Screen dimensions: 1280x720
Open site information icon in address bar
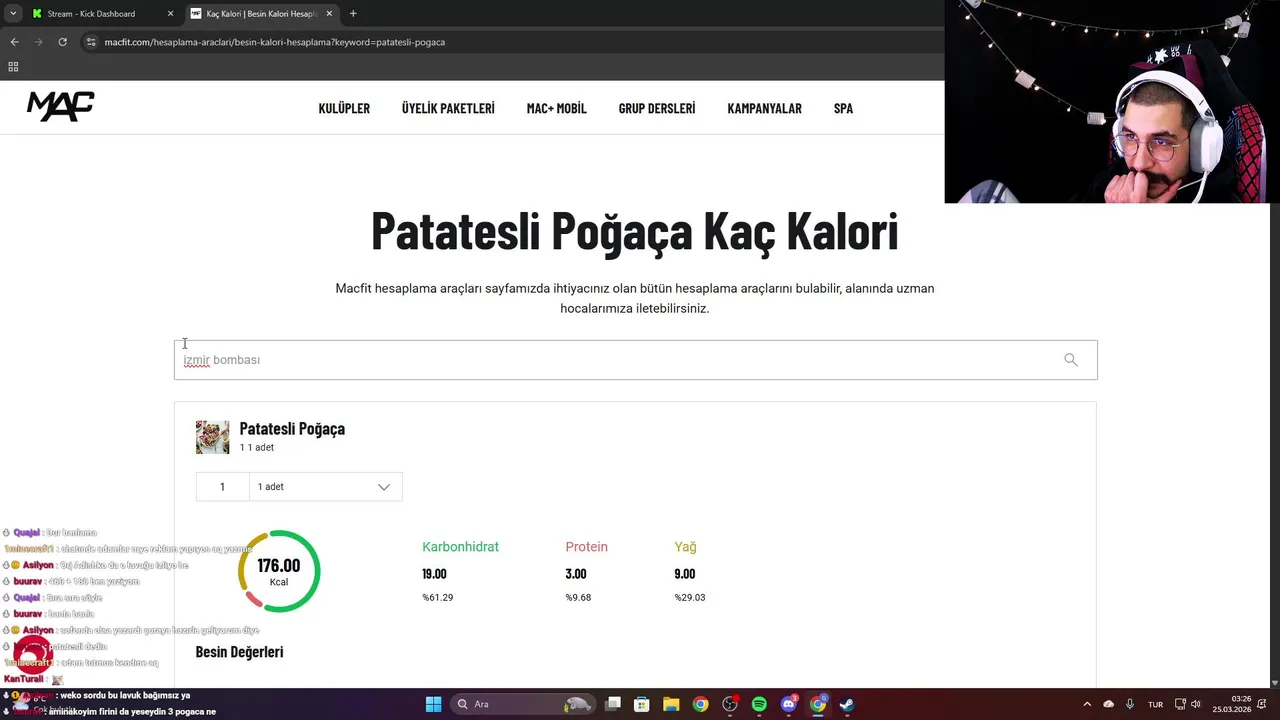pos(91,42)
